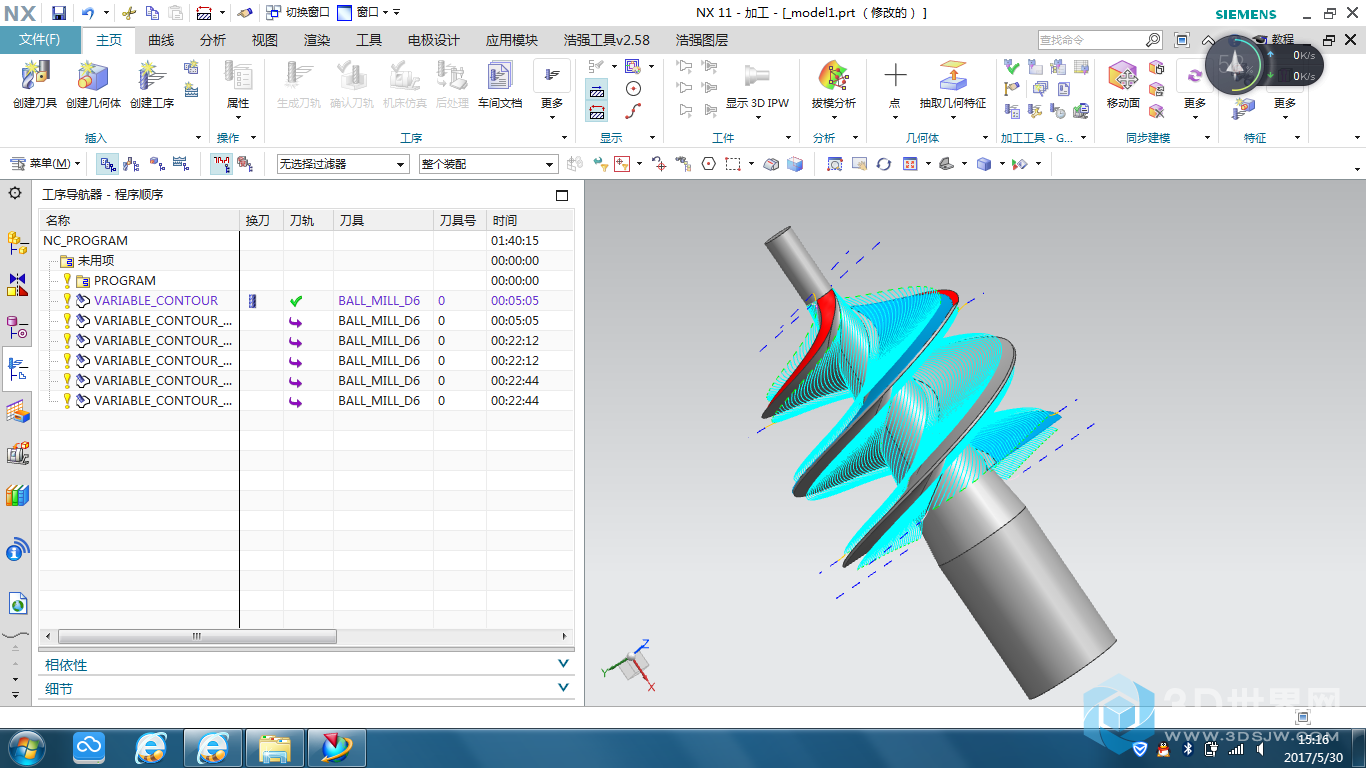Click the polygon selection icon in toolbar
The height and width of the screenshot is (768, 1366).
708,164
